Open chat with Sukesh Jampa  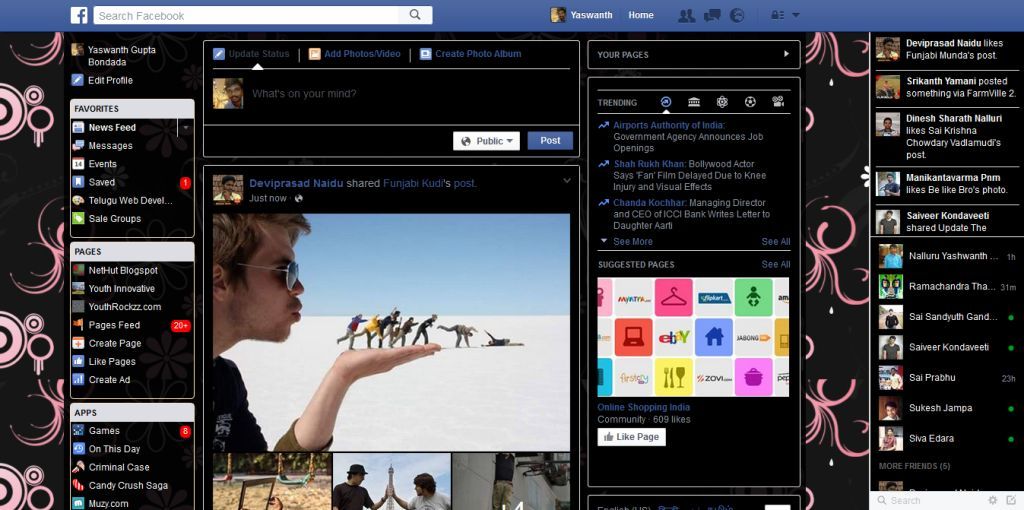click(947, 408)
